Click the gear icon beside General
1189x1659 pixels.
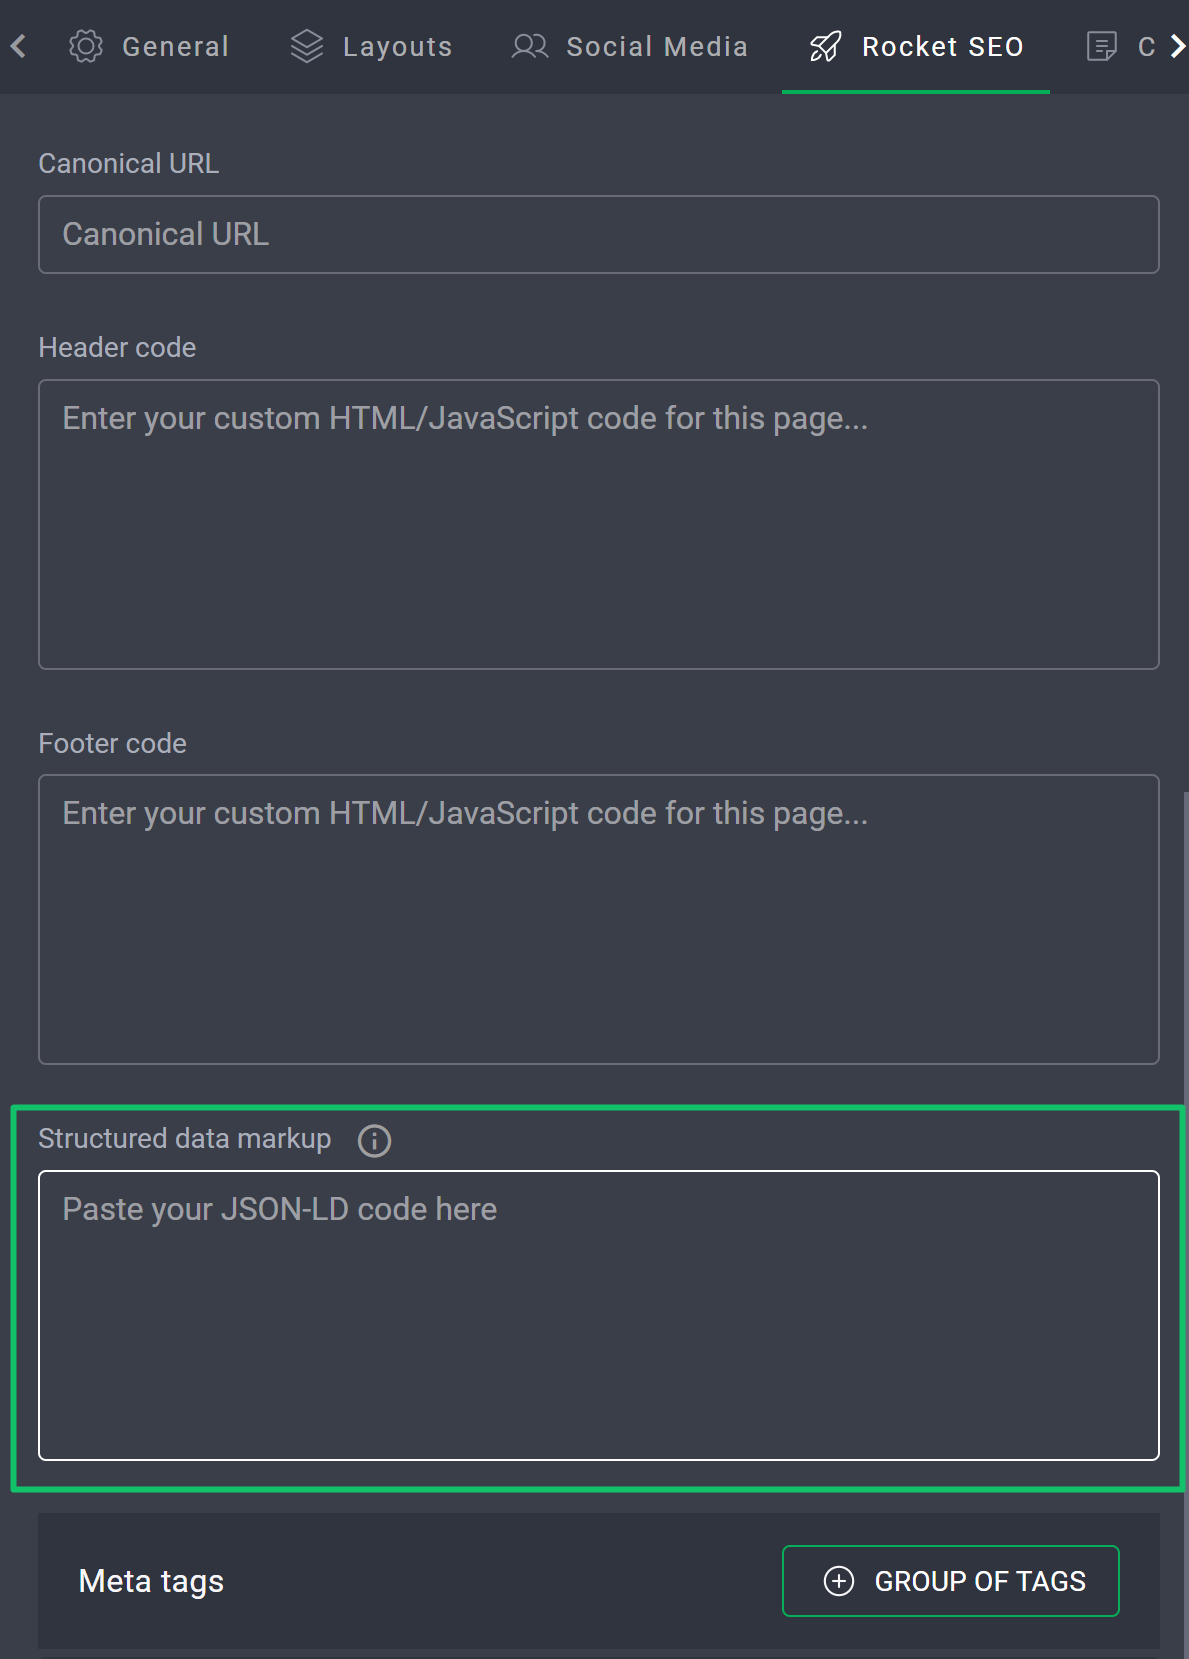point(86,46)
